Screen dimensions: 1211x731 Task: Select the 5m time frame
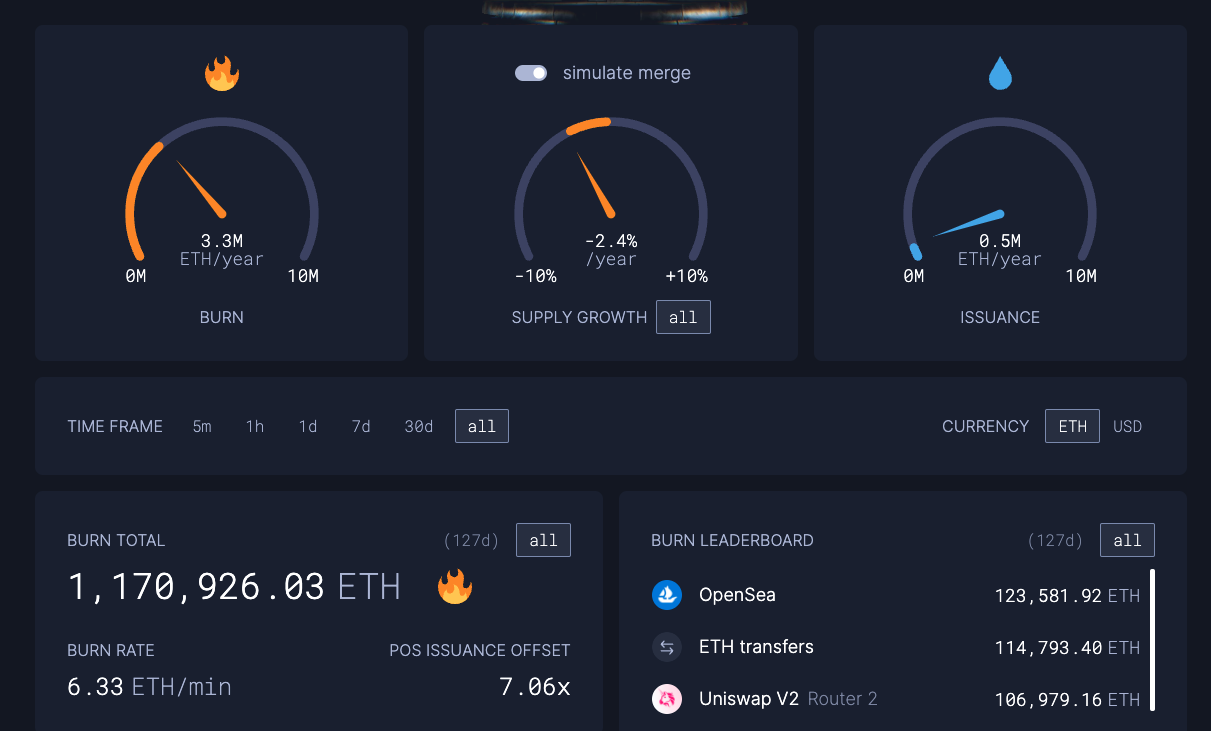[x=201, y=426]
